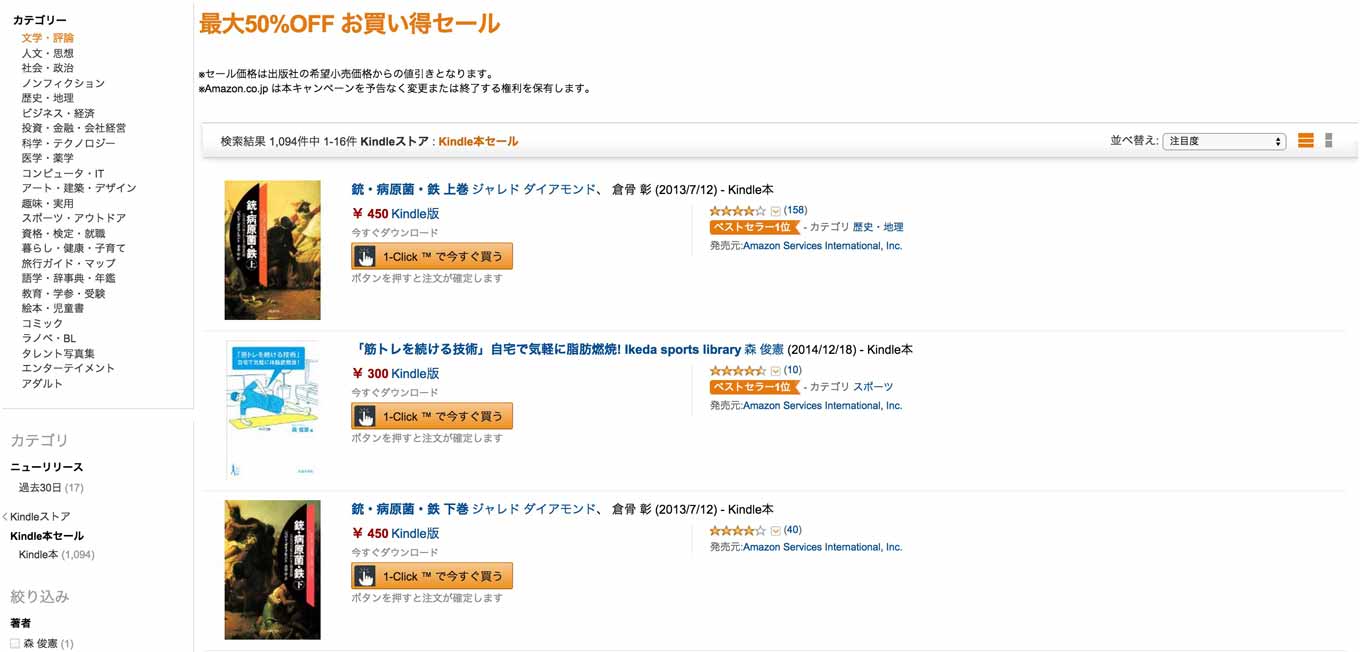The height and width of the screenshot is (652, 1360).
Task: Select ビジネス・経済 category
Action: coord(58,113)
